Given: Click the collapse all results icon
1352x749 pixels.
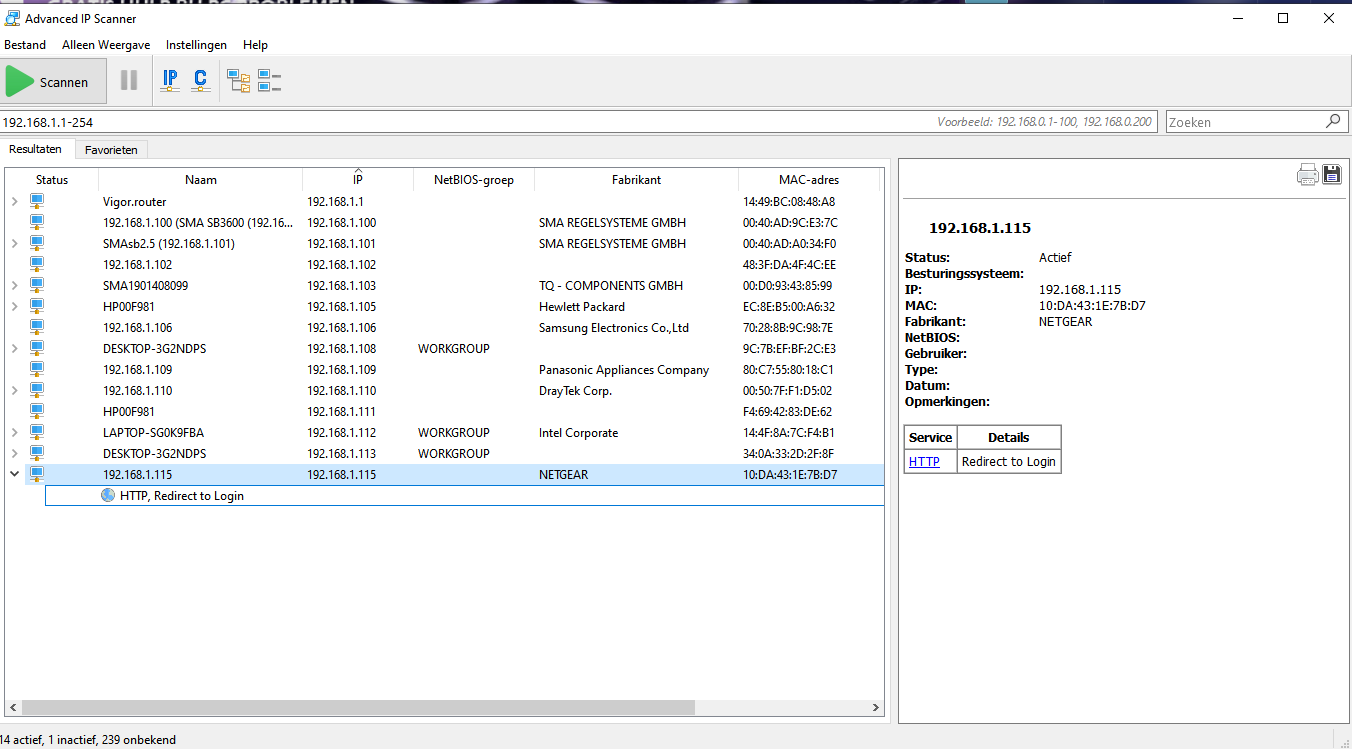Looking at the screenshot, I should pyautogui.click(x=269, y=81).
